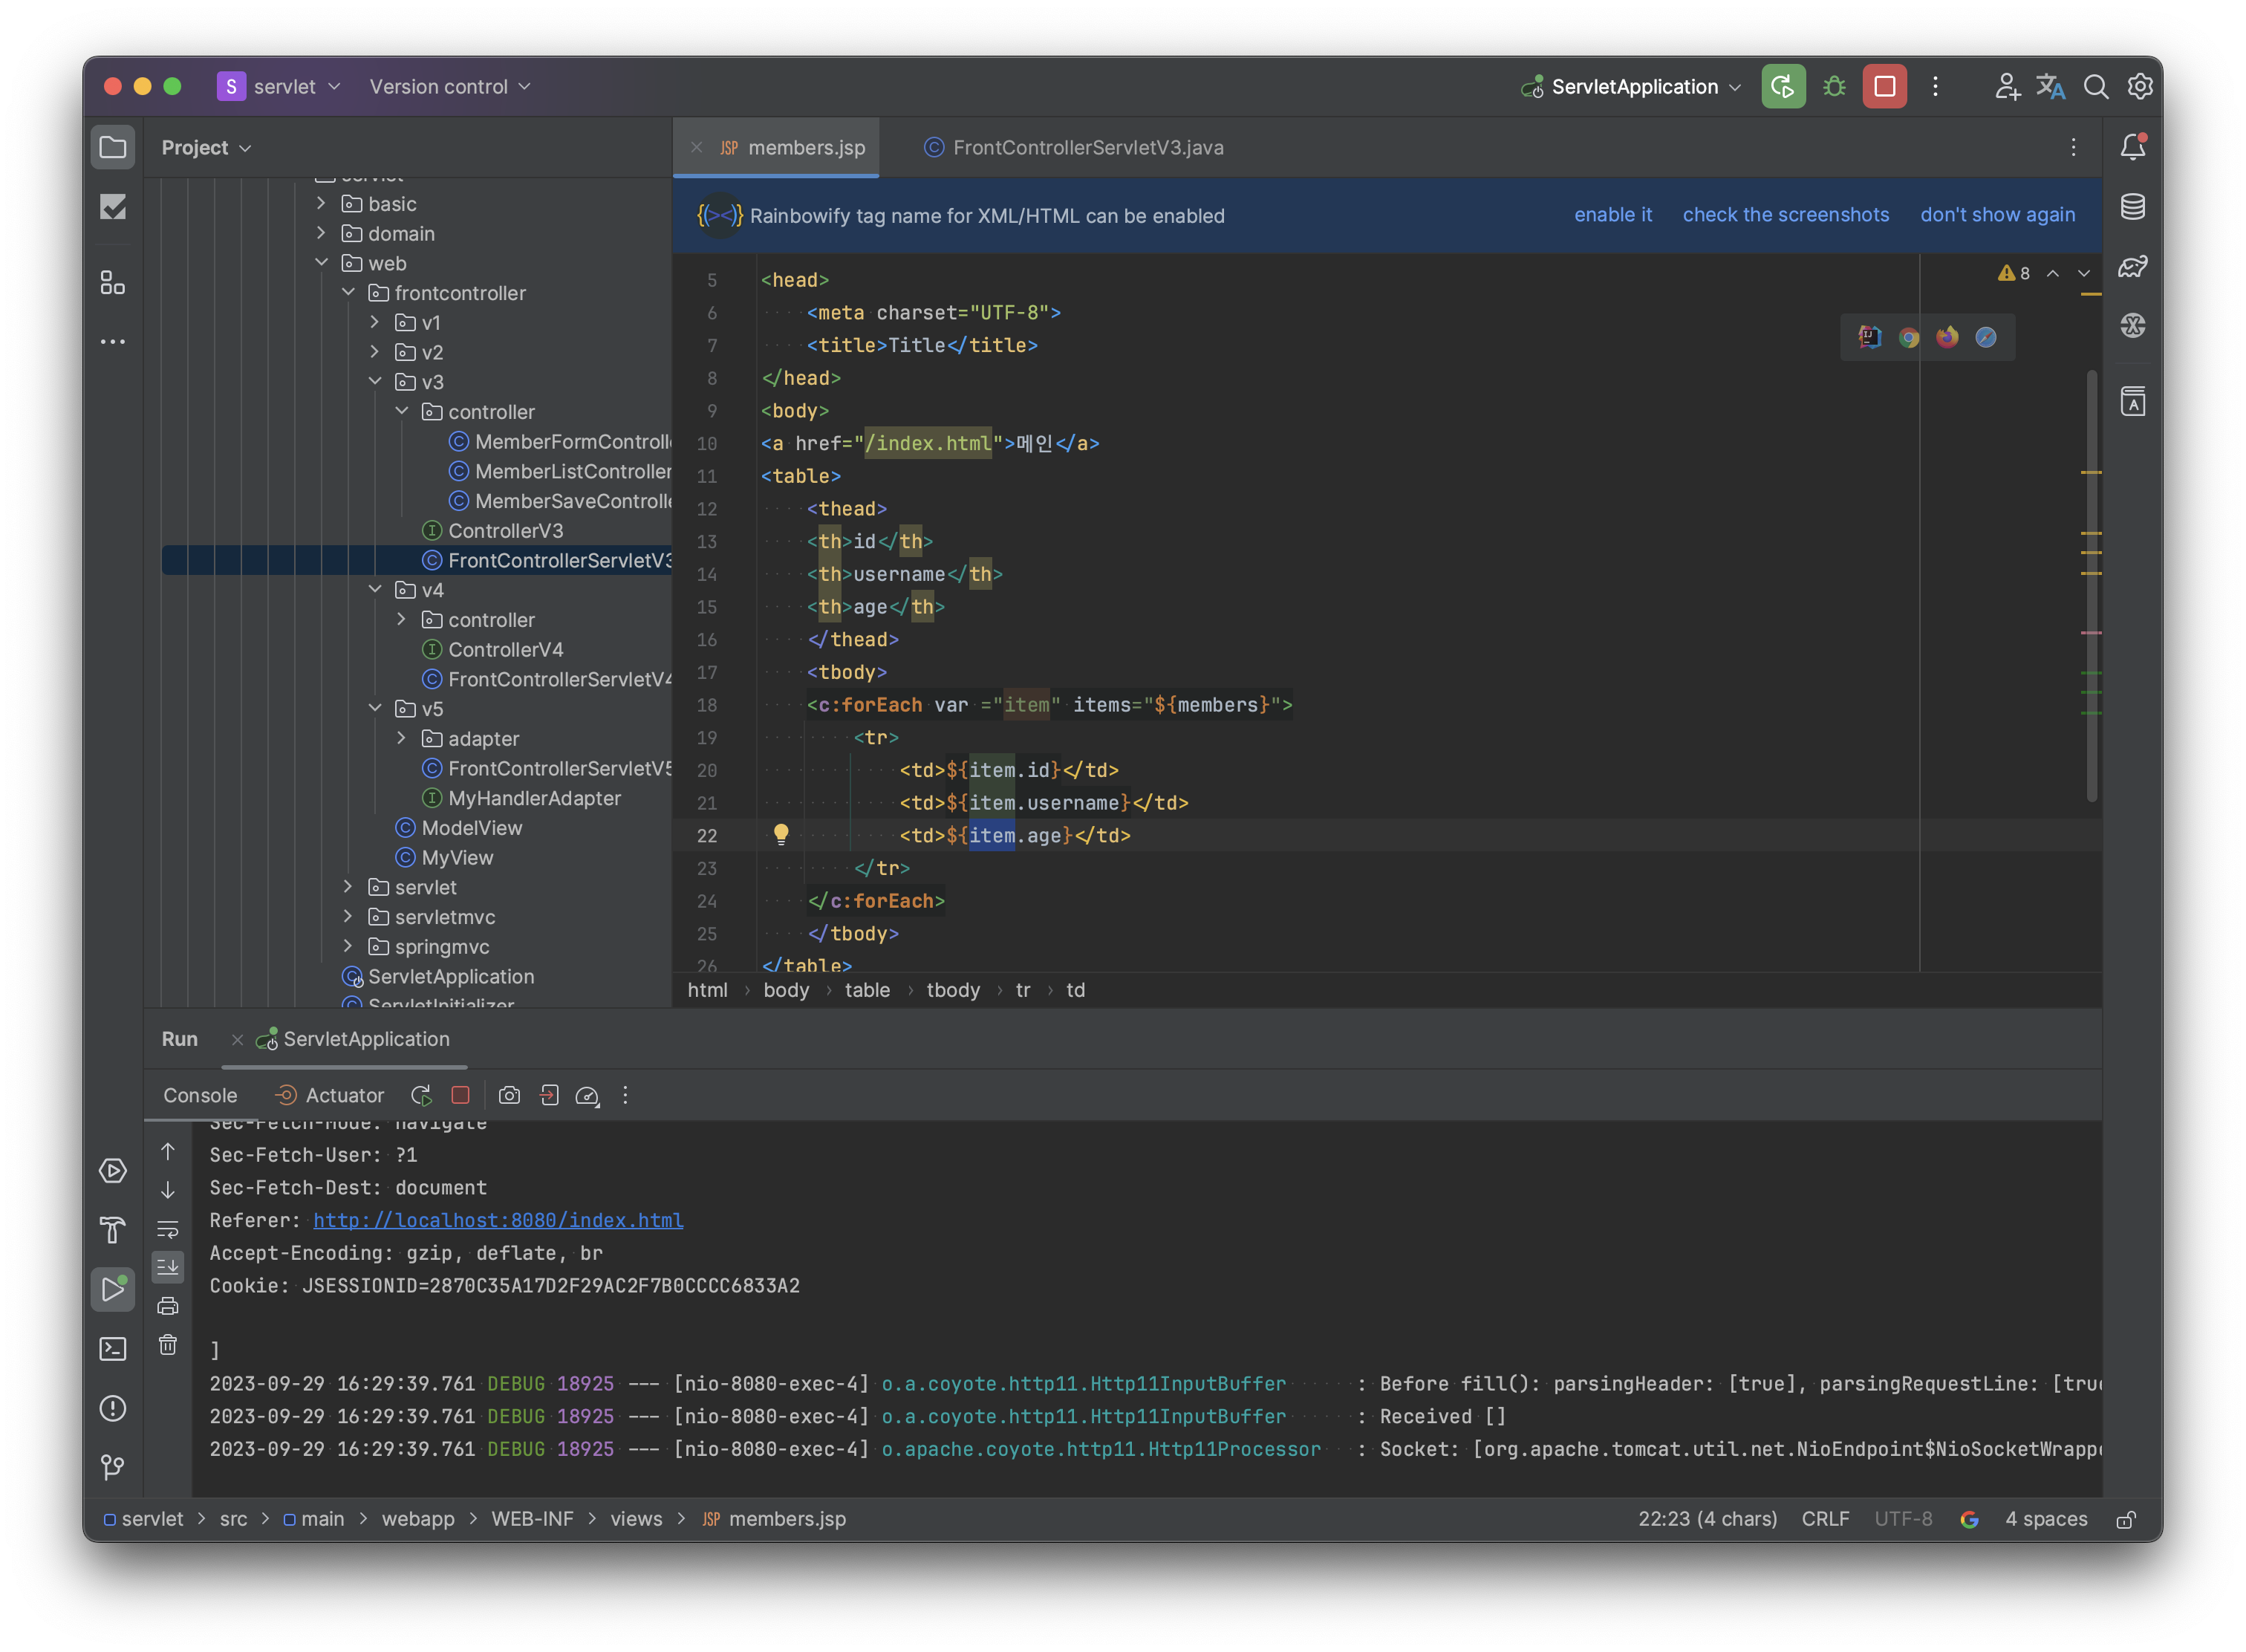Expand the v1 folder
Image resolution: width=2246 pixels, height=1652 pixels.
[375, 322]
